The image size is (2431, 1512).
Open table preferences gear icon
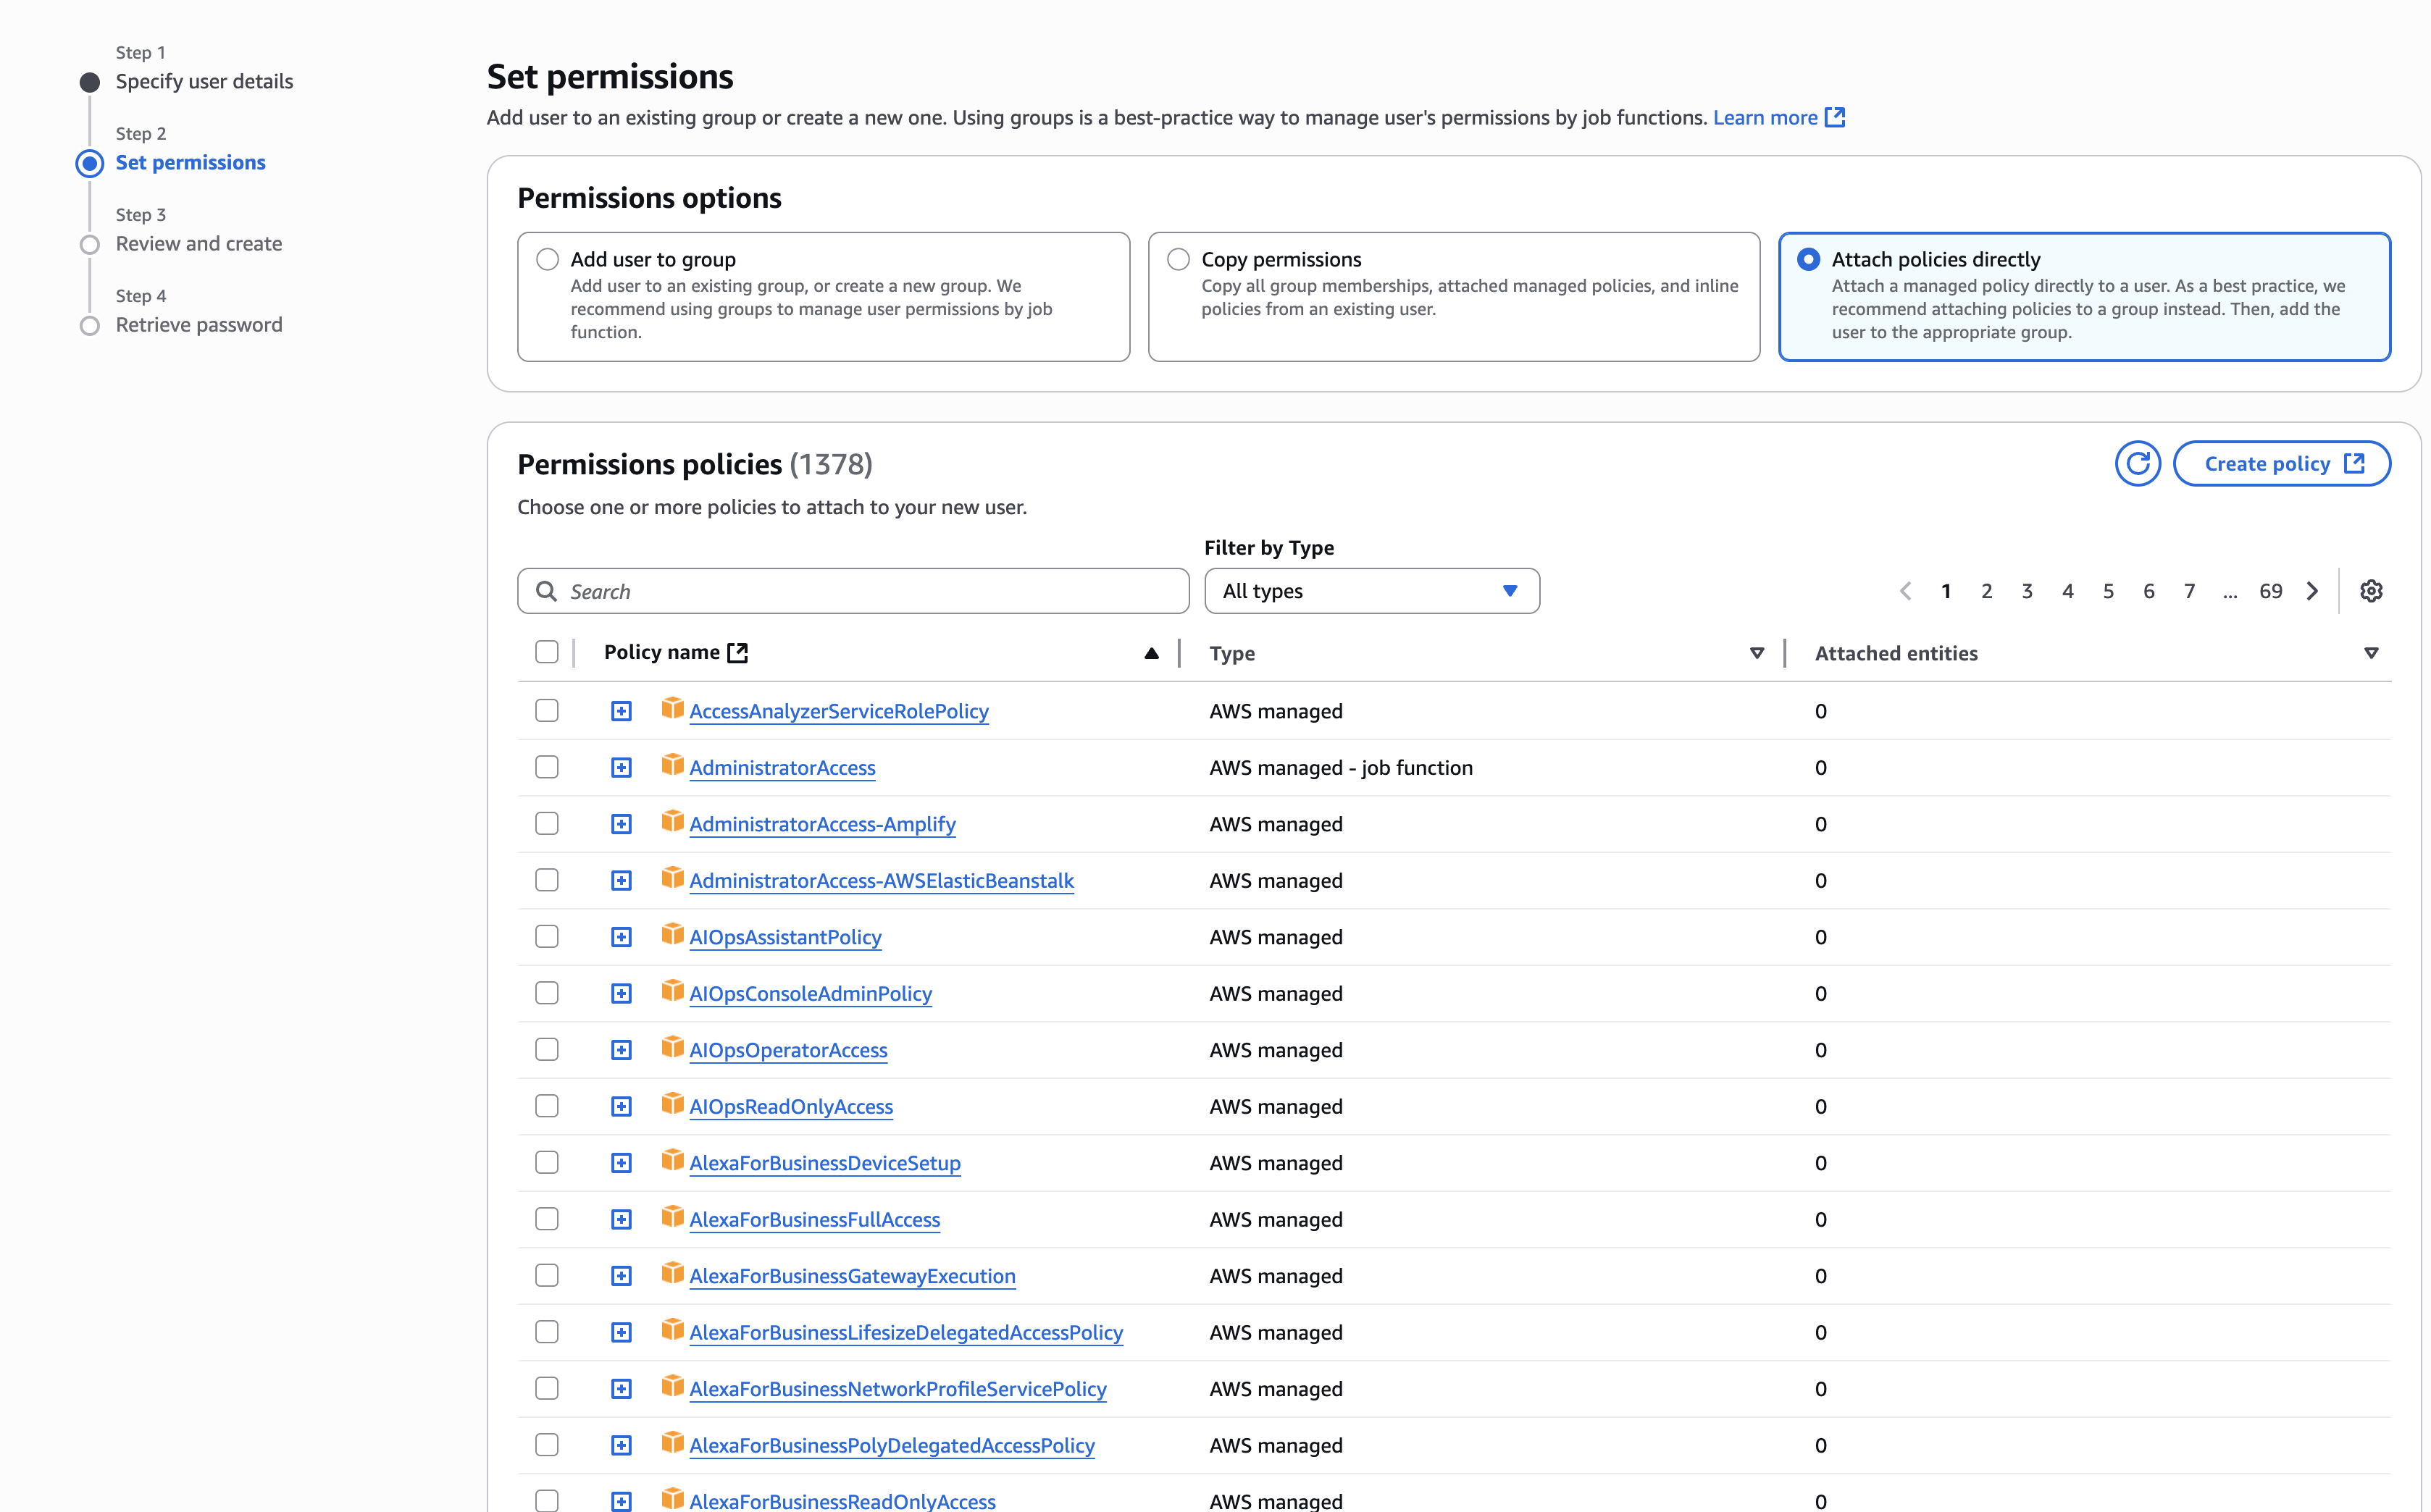coord(2370,591)
